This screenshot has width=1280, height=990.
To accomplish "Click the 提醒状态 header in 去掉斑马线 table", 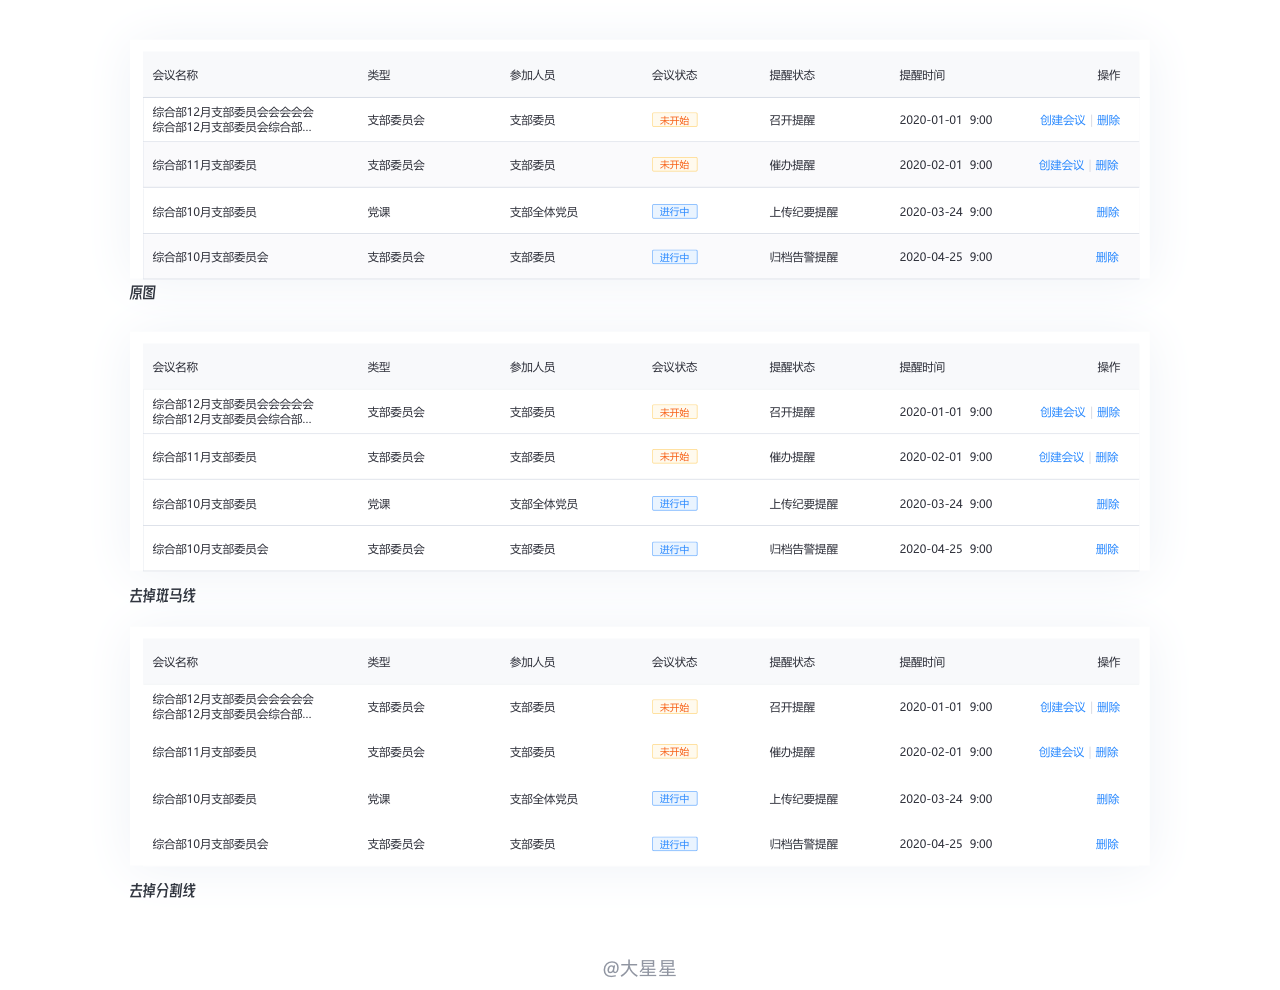I will click(x=792, y=367).
